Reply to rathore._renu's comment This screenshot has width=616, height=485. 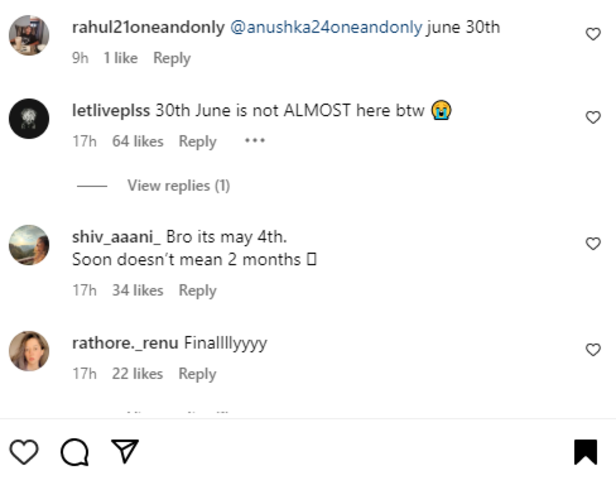click(197, 374)
